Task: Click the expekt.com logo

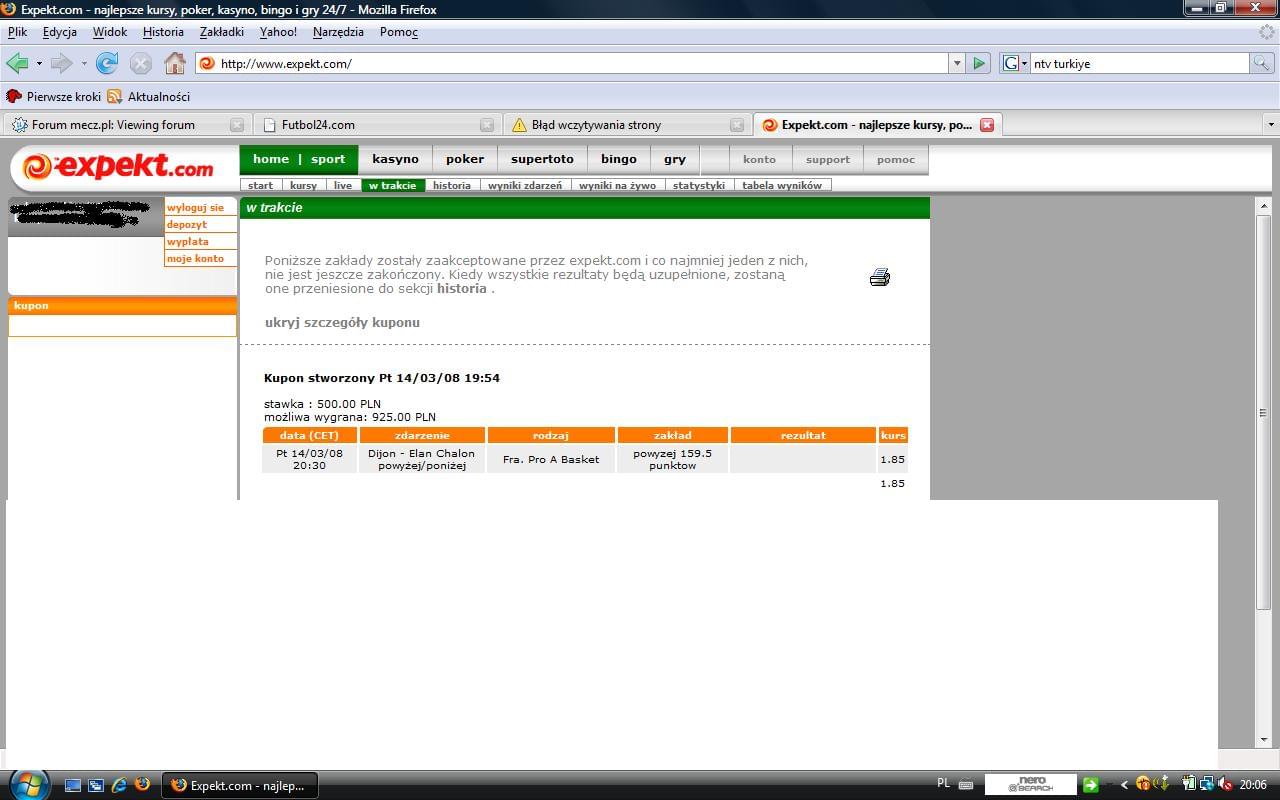Action: [x=118, y=166]
